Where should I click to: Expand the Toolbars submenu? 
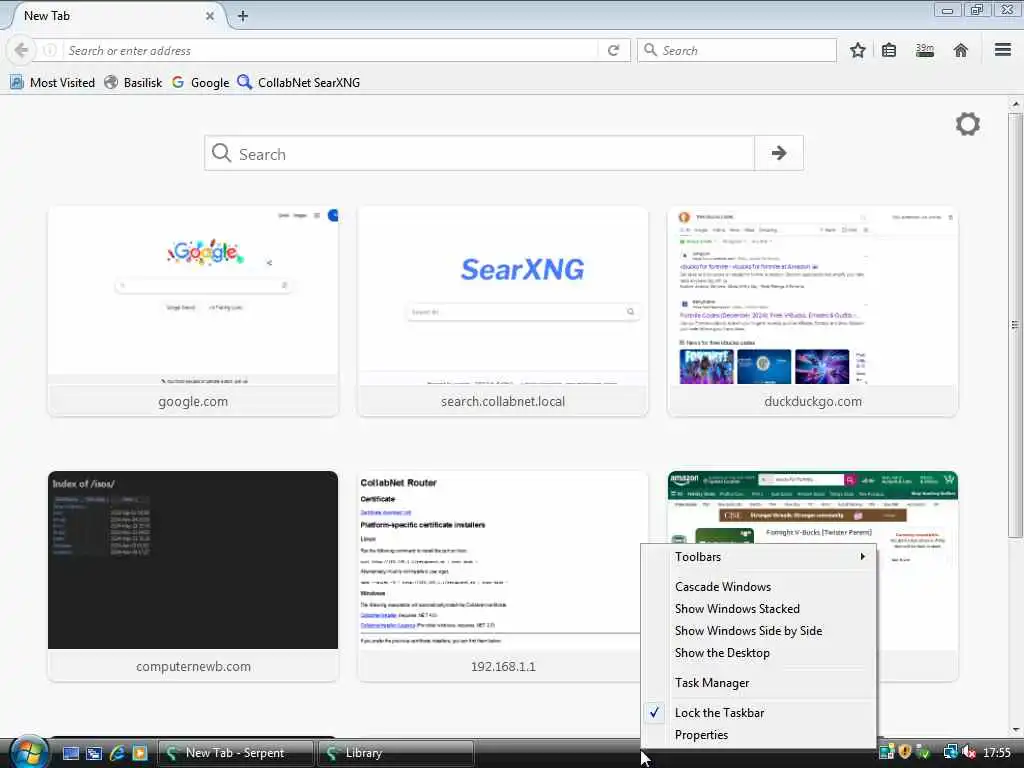click(759, 557)
